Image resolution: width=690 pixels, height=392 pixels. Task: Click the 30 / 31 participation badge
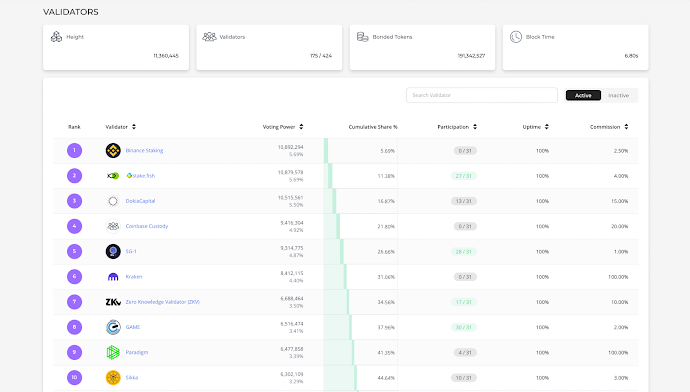464,327
